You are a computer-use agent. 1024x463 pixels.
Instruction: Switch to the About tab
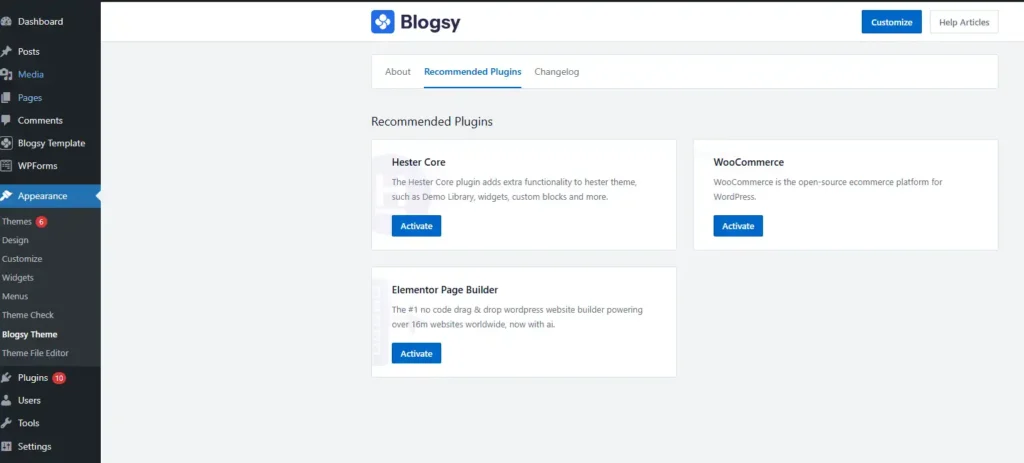tap(398, 72)
